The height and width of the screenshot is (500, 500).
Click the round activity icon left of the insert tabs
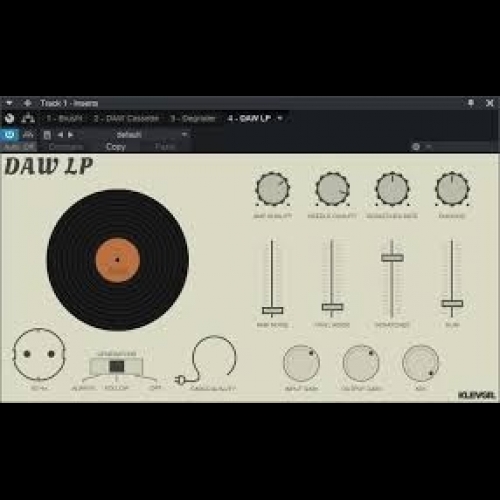tap(10, 118)
